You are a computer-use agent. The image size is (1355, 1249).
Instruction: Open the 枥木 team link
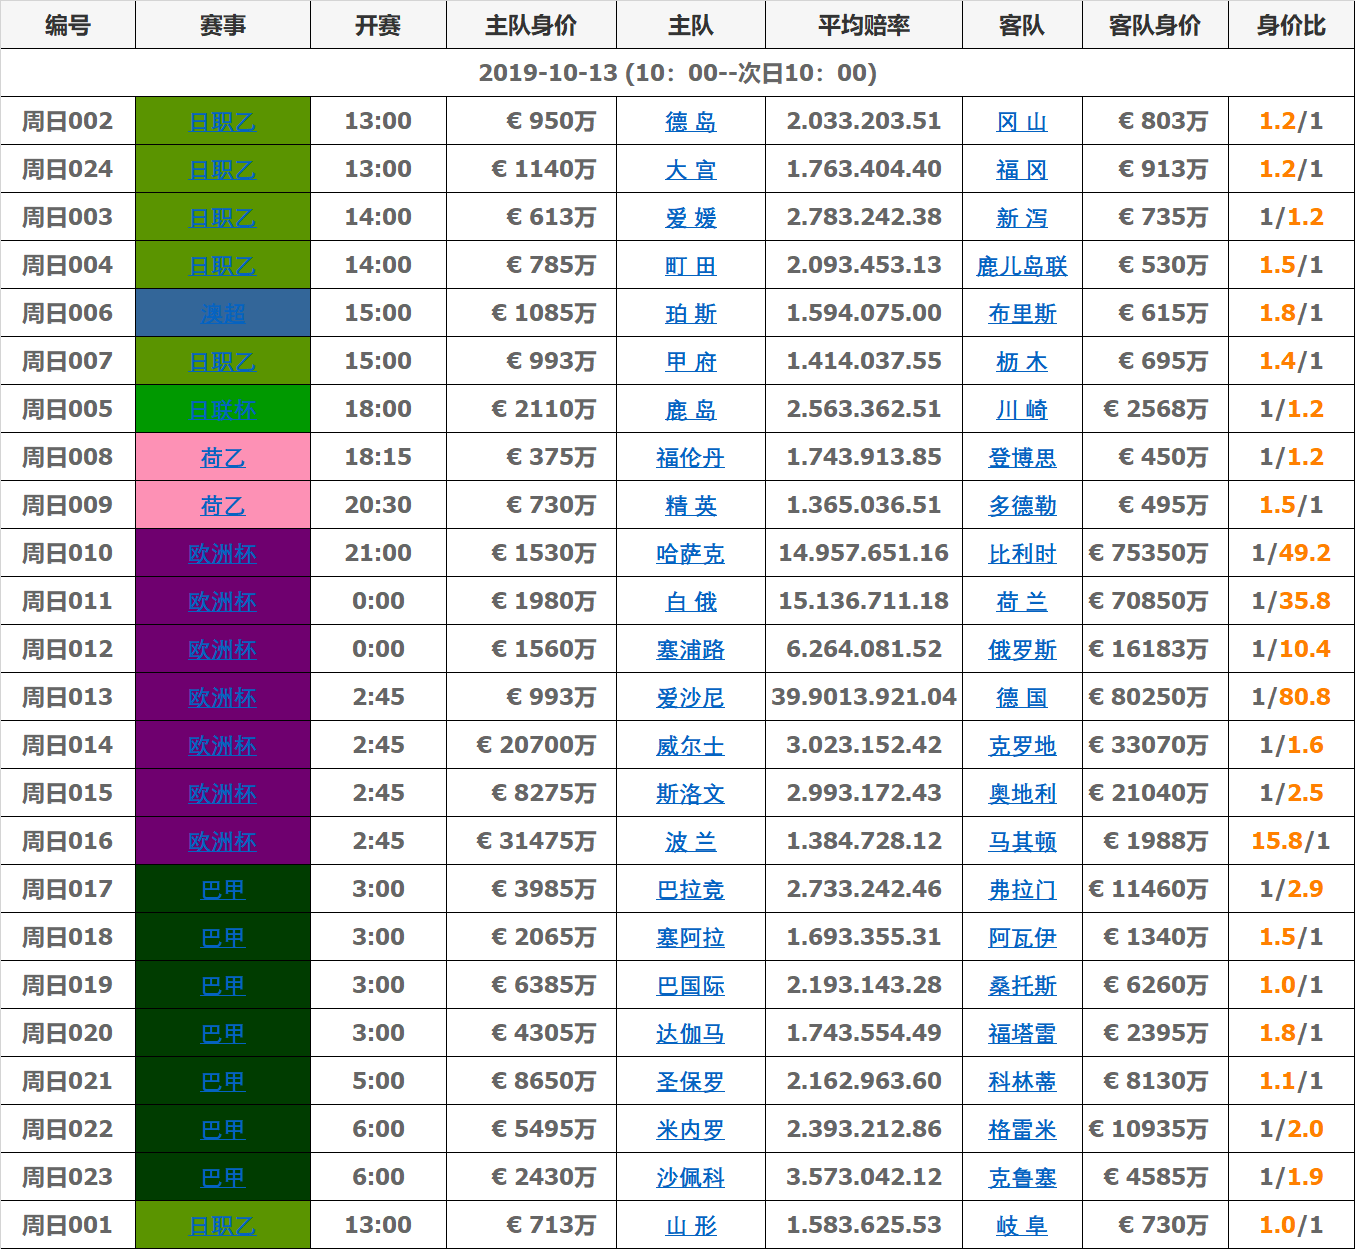(x=1022, y=362)
